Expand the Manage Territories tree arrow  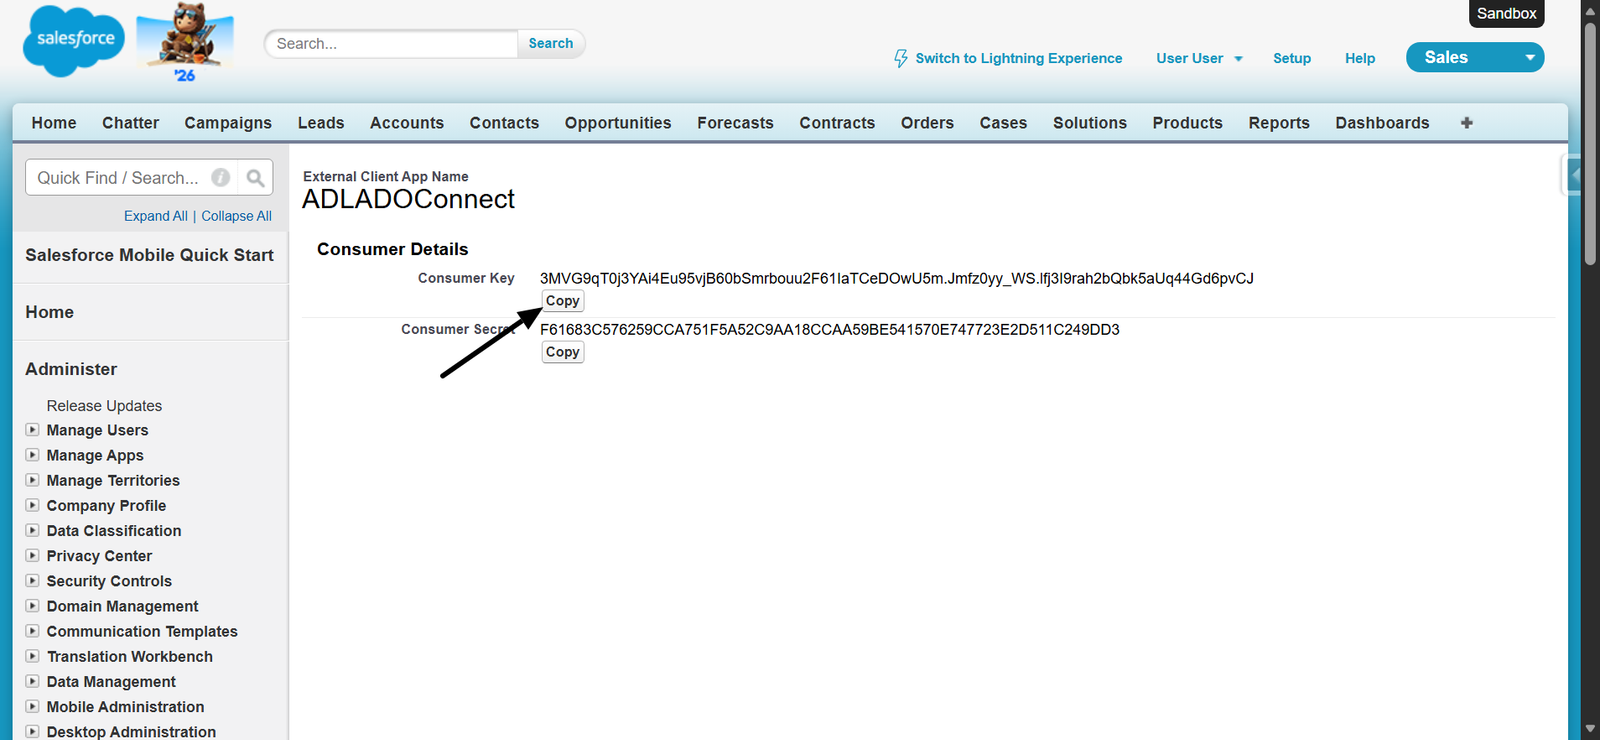(x=32, y=480)
